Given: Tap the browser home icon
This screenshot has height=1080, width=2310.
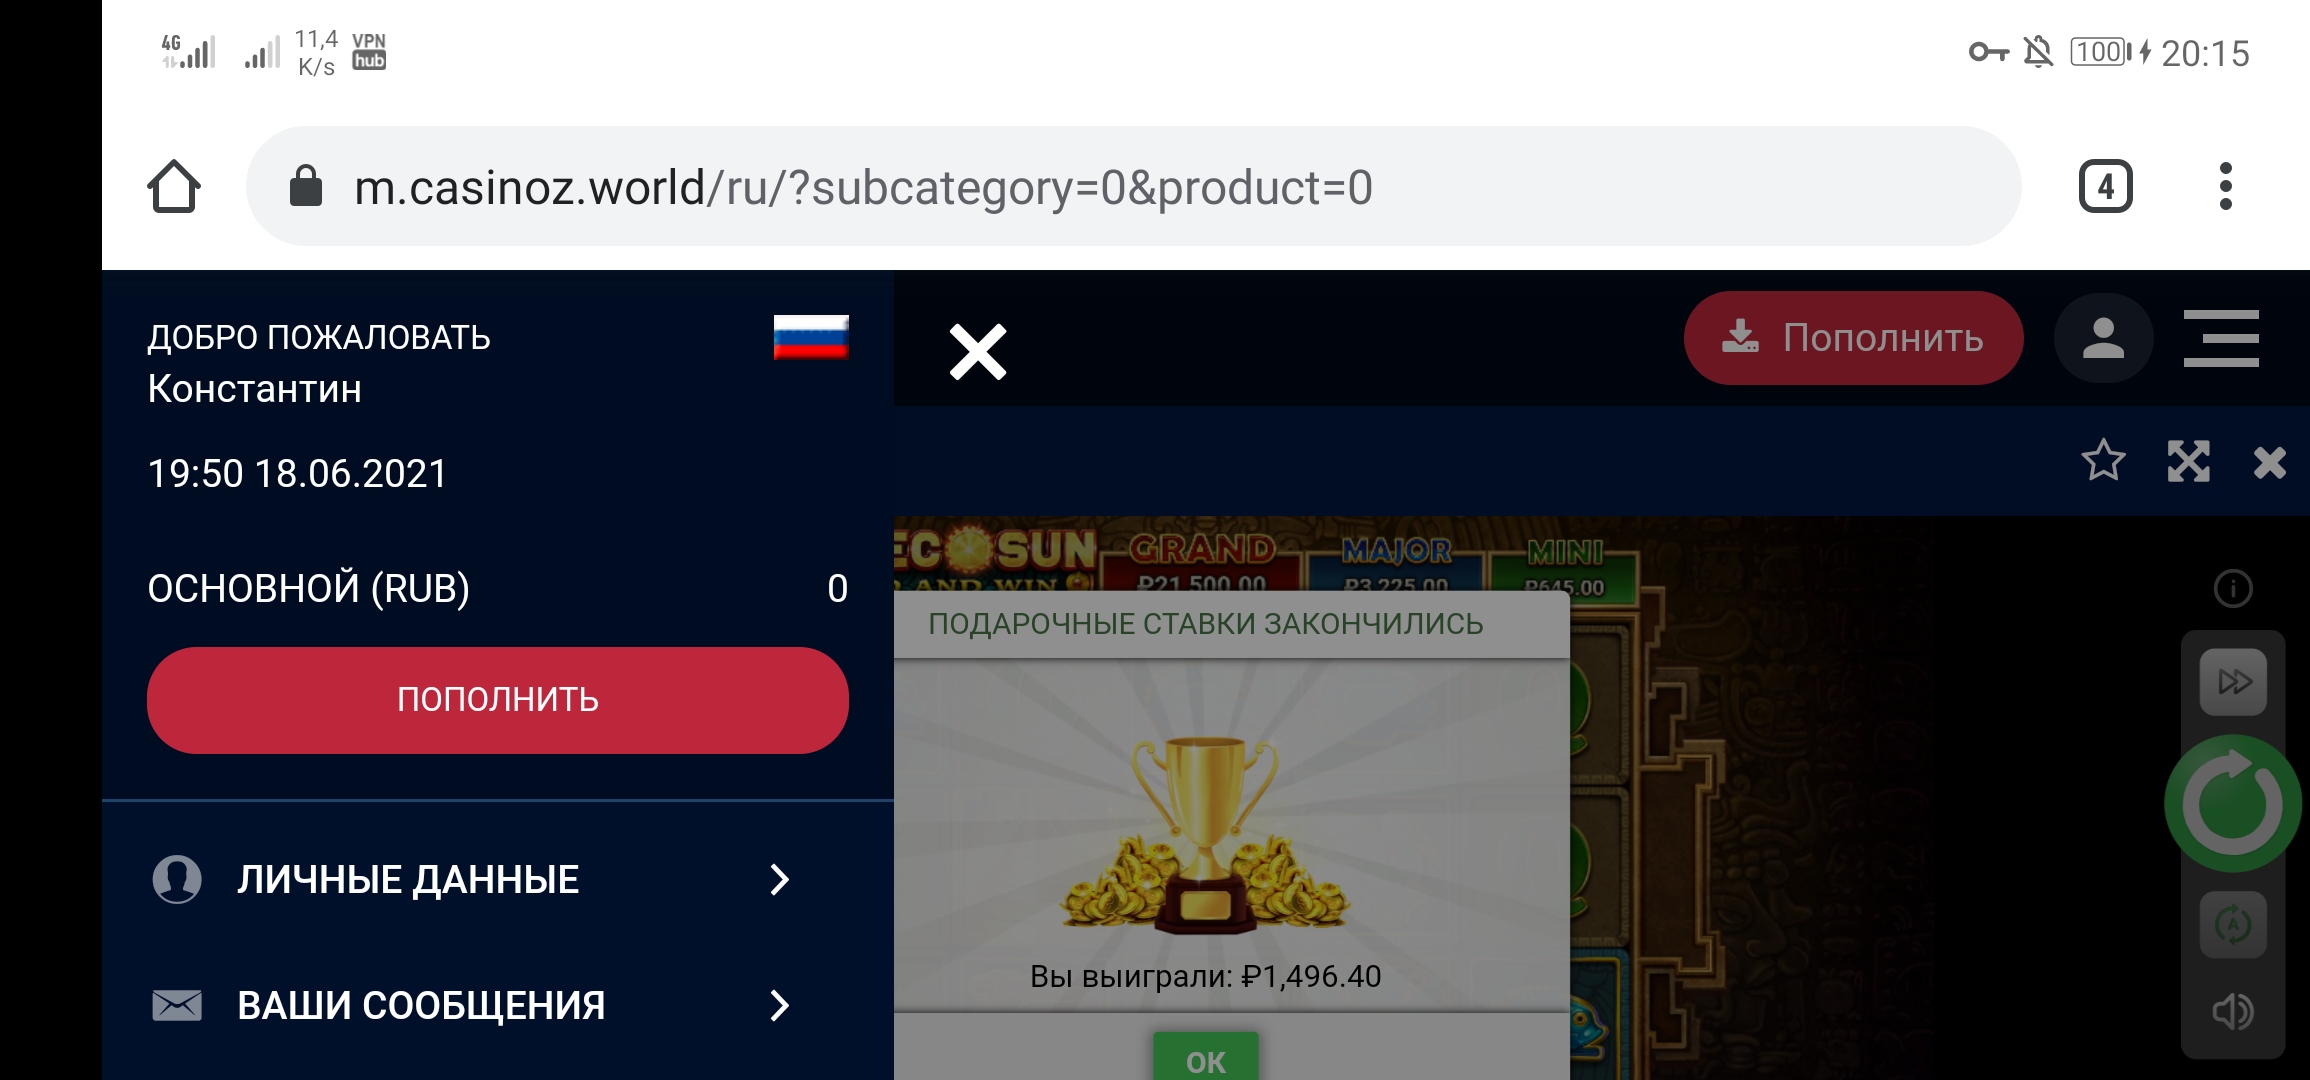Looking at the screenshot, I should [x=174, y=187].
